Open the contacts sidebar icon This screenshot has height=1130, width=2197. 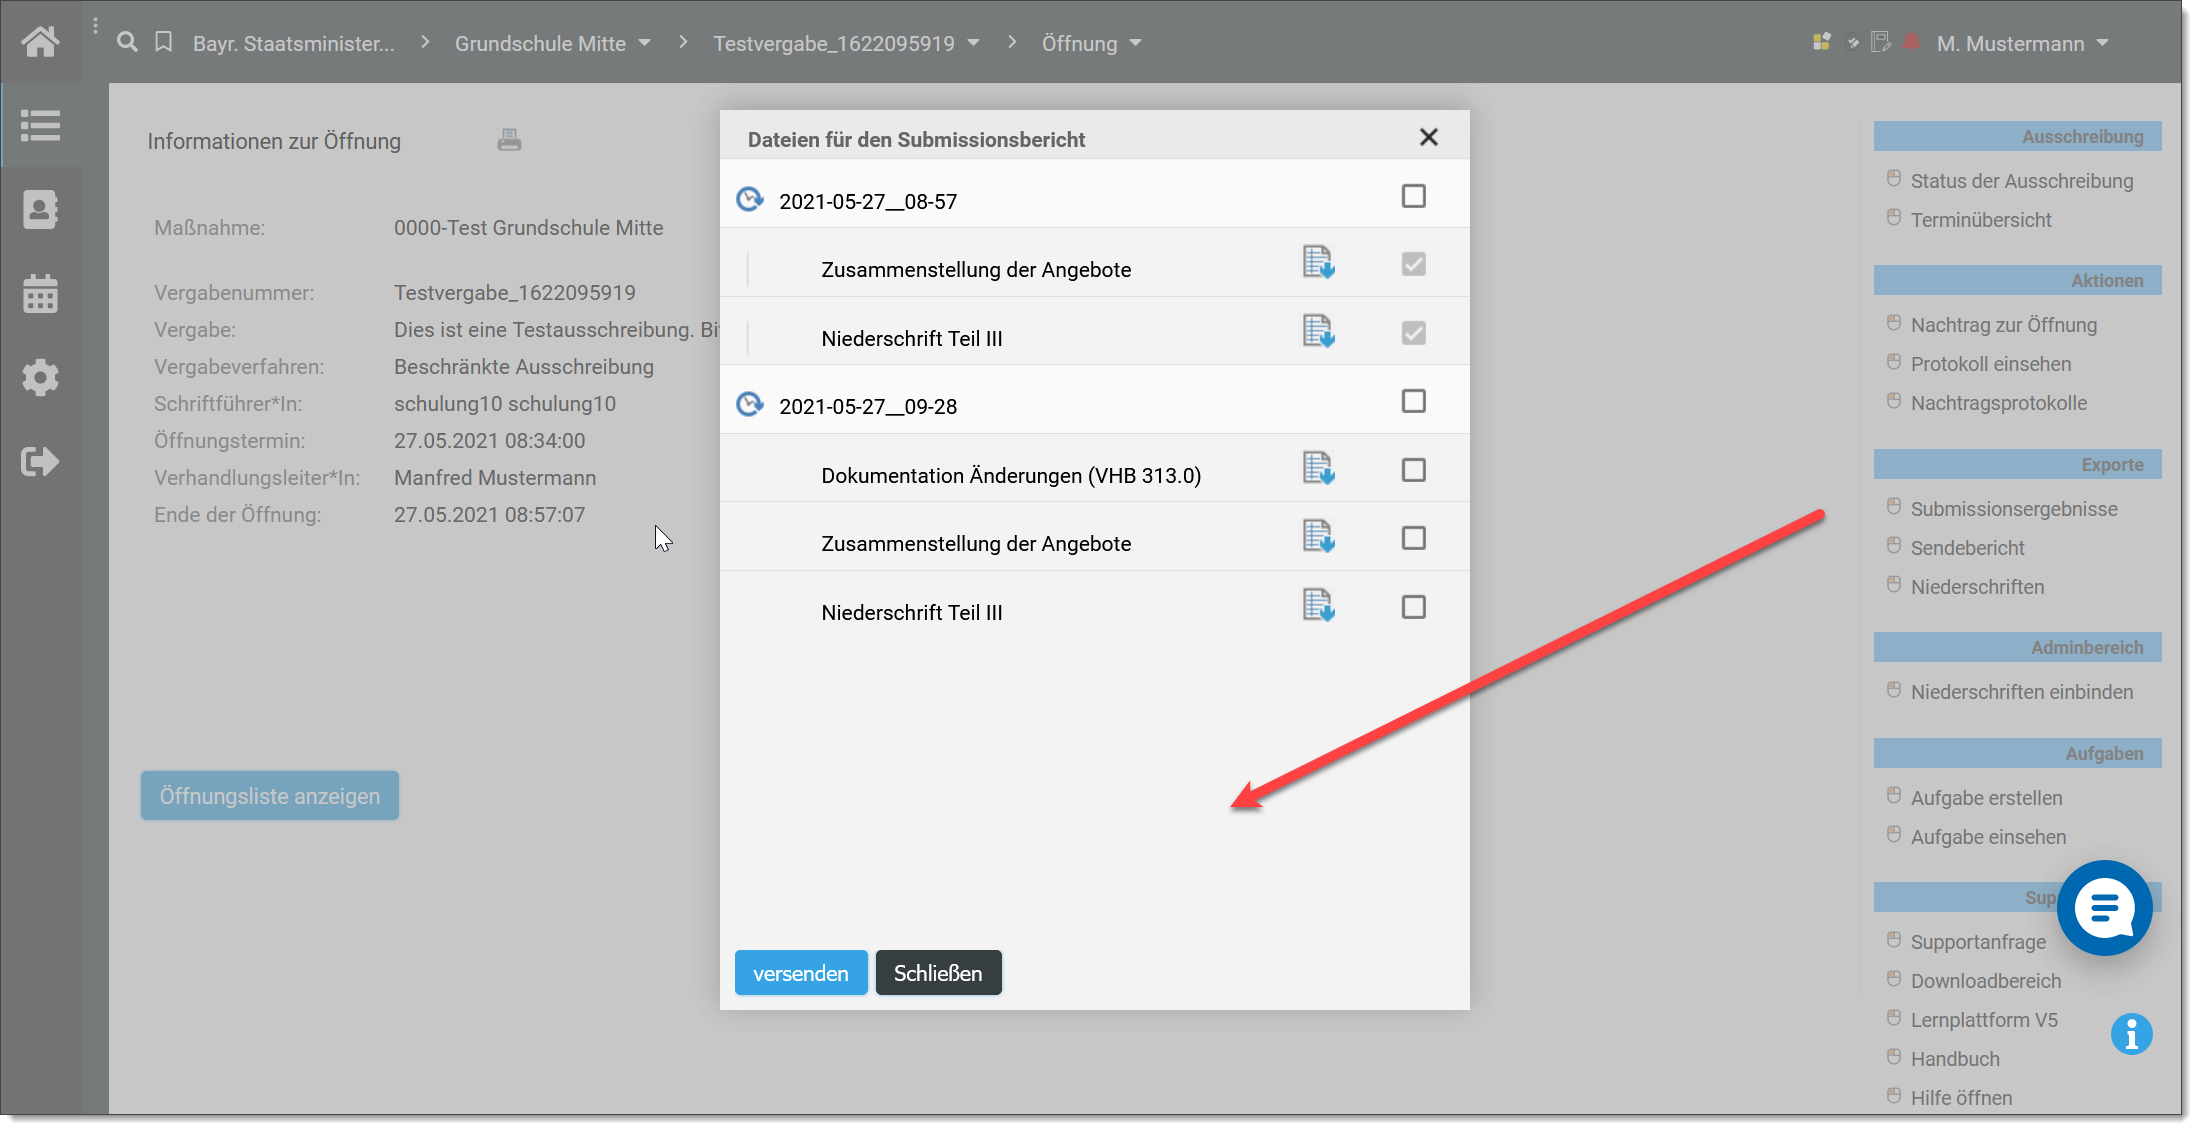(41, 210)
